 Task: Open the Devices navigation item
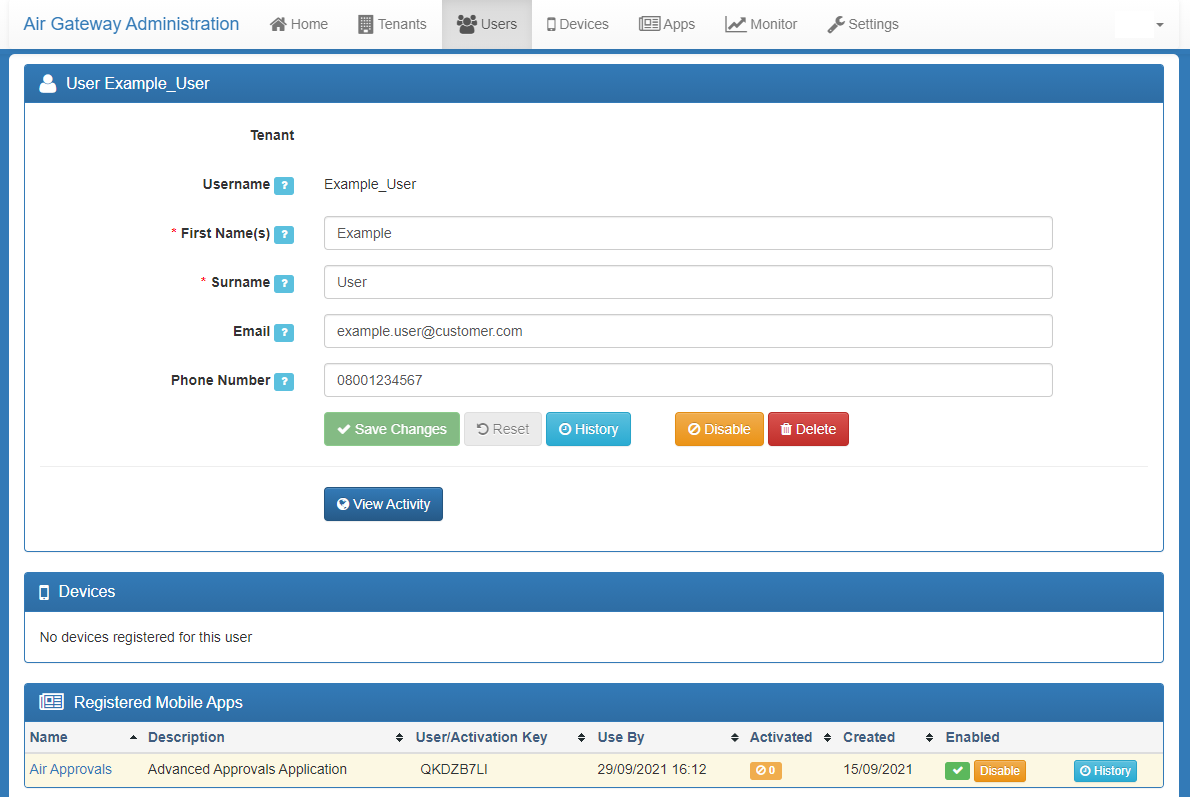[x=577, y=24]
